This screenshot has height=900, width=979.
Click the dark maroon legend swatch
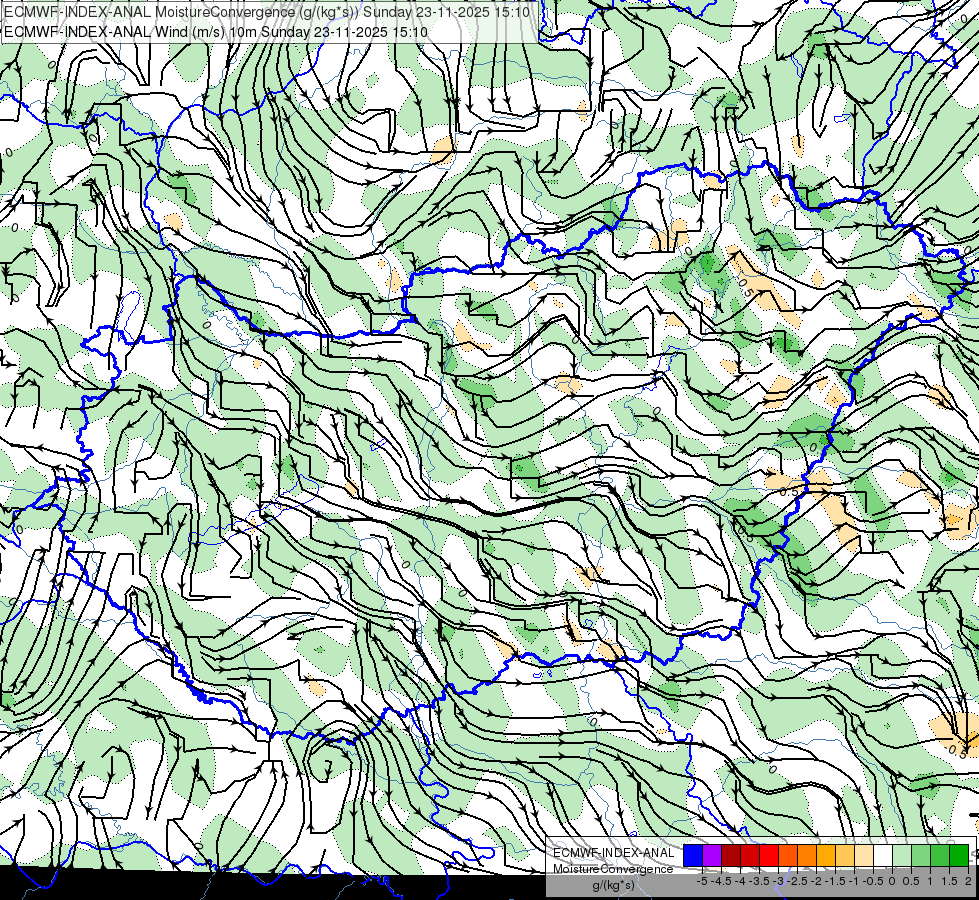(731, 855)
